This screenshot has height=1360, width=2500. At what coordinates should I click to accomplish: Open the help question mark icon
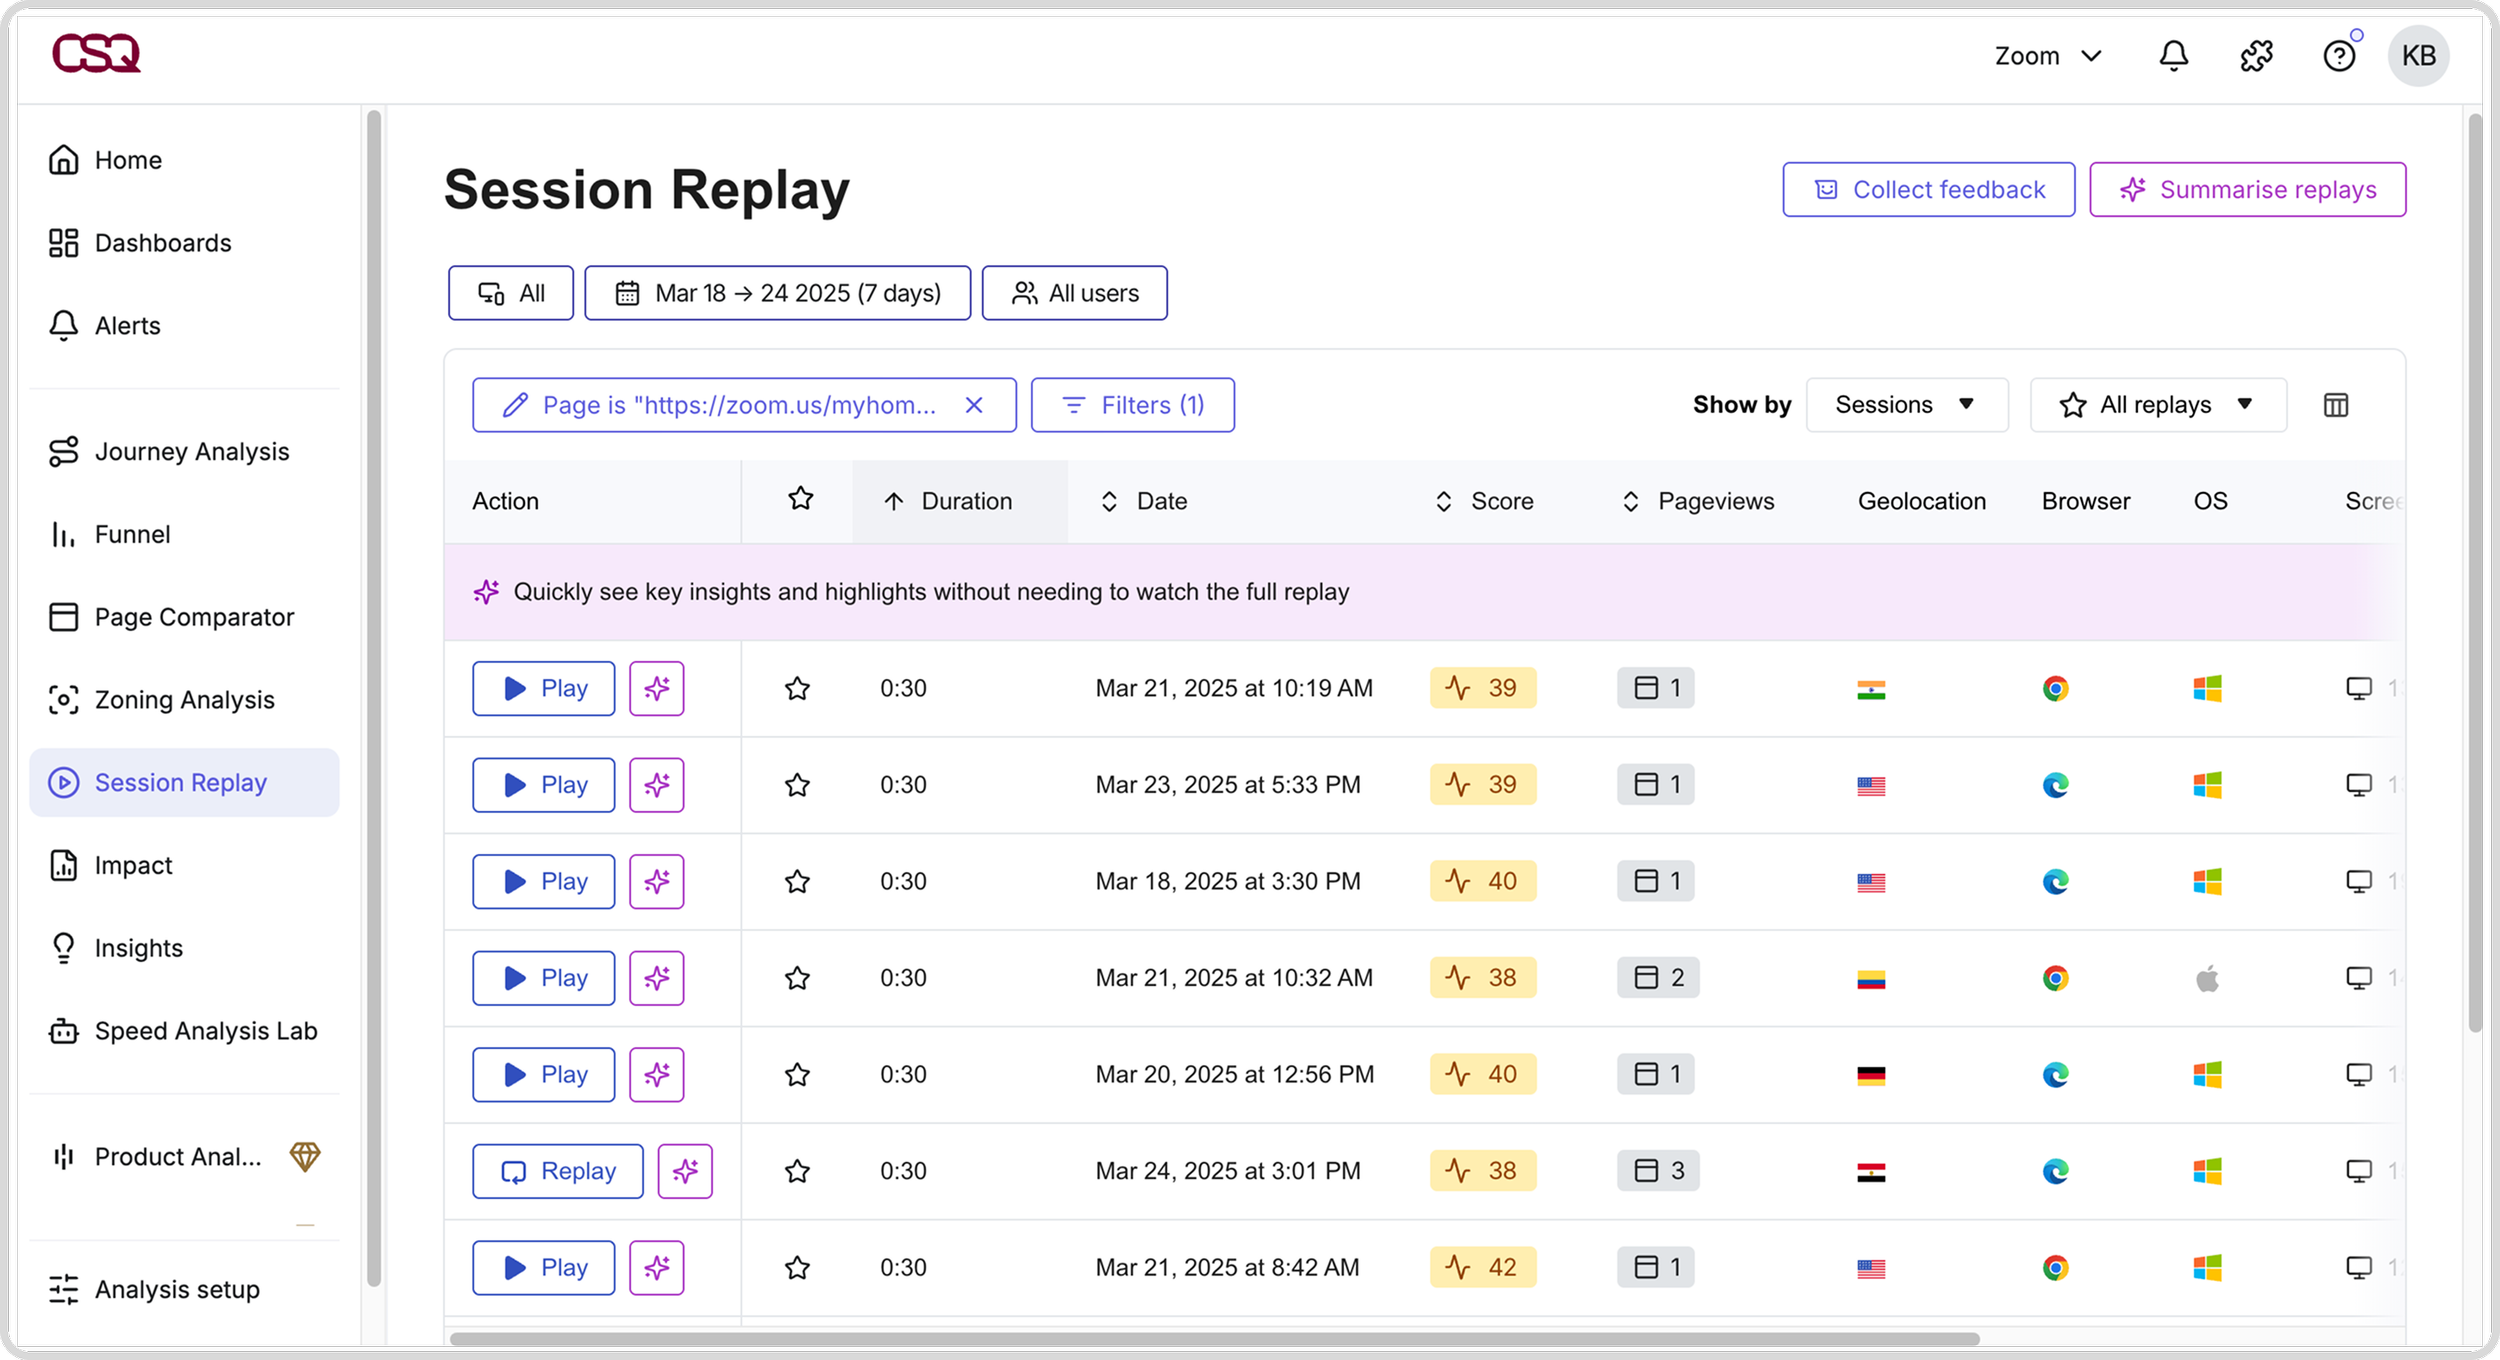pyautogui.click(x=2339, y=56)
